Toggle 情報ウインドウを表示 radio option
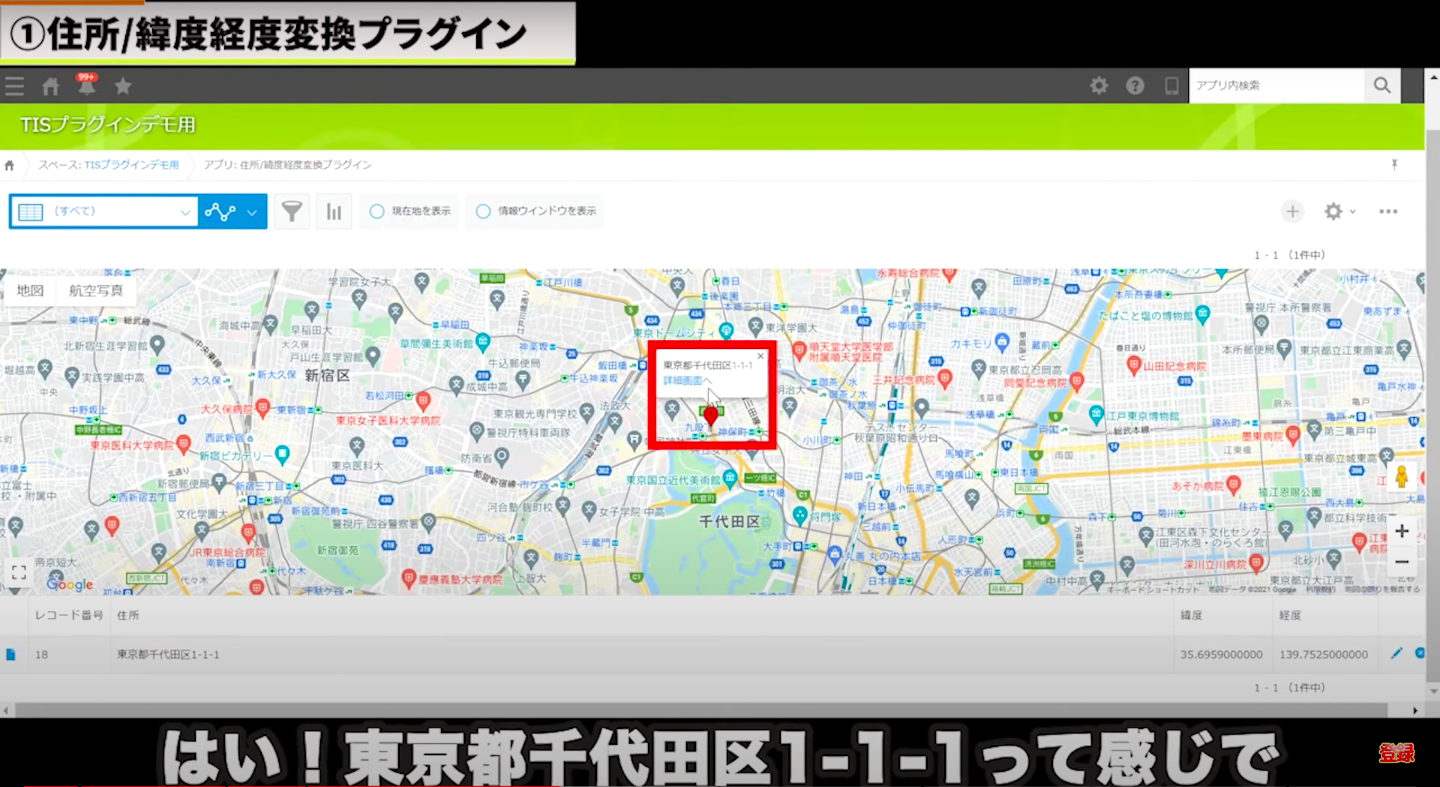This screenshot has height=787, width=1440. (x=484, y=211)
